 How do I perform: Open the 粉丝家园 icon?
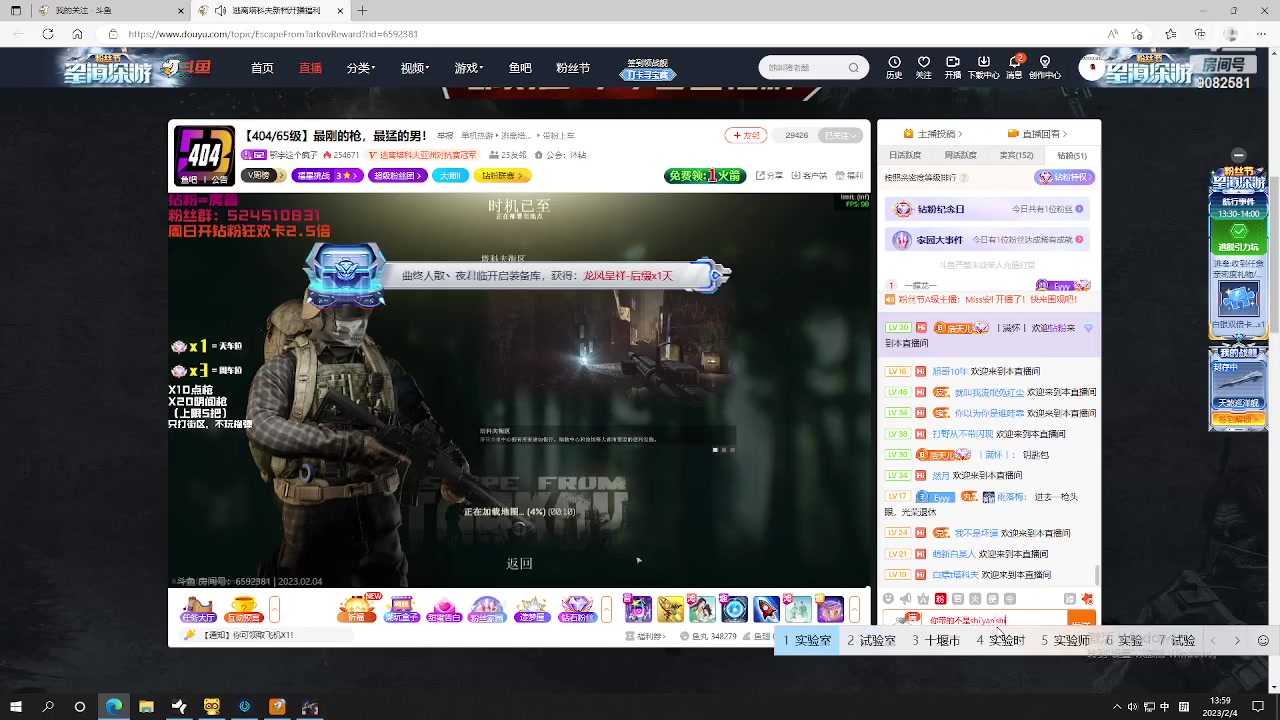coord(488,609)
